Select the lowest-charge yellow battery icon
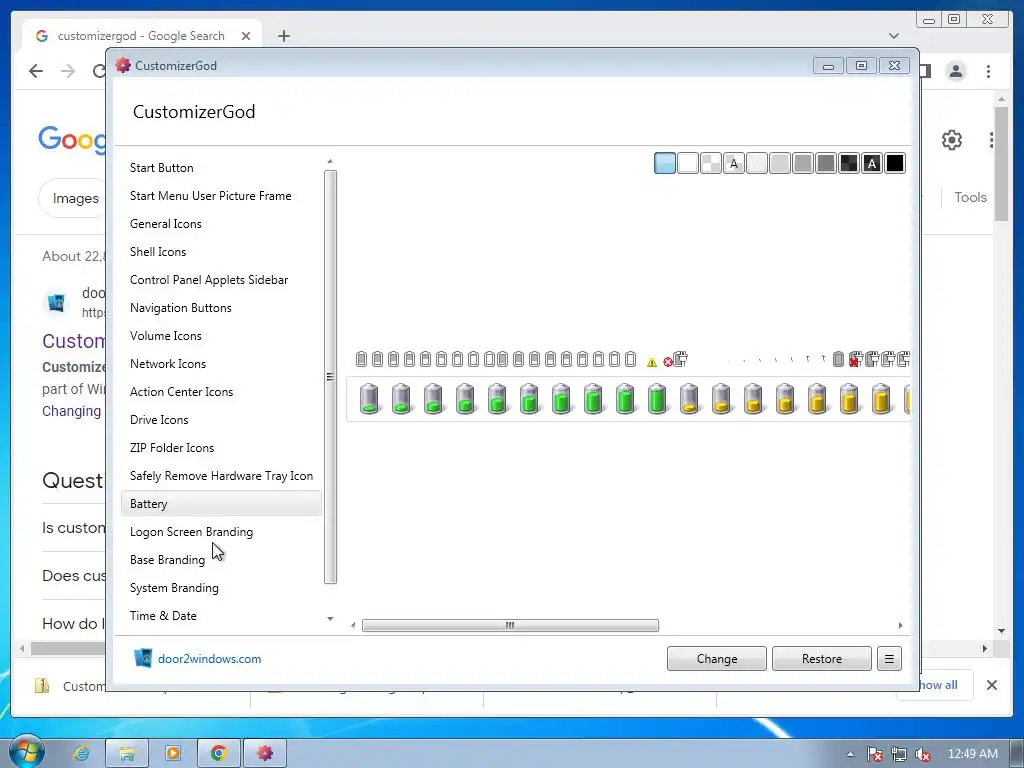The width and height of the screenshot is (1024, 768). tap(689, 398)
